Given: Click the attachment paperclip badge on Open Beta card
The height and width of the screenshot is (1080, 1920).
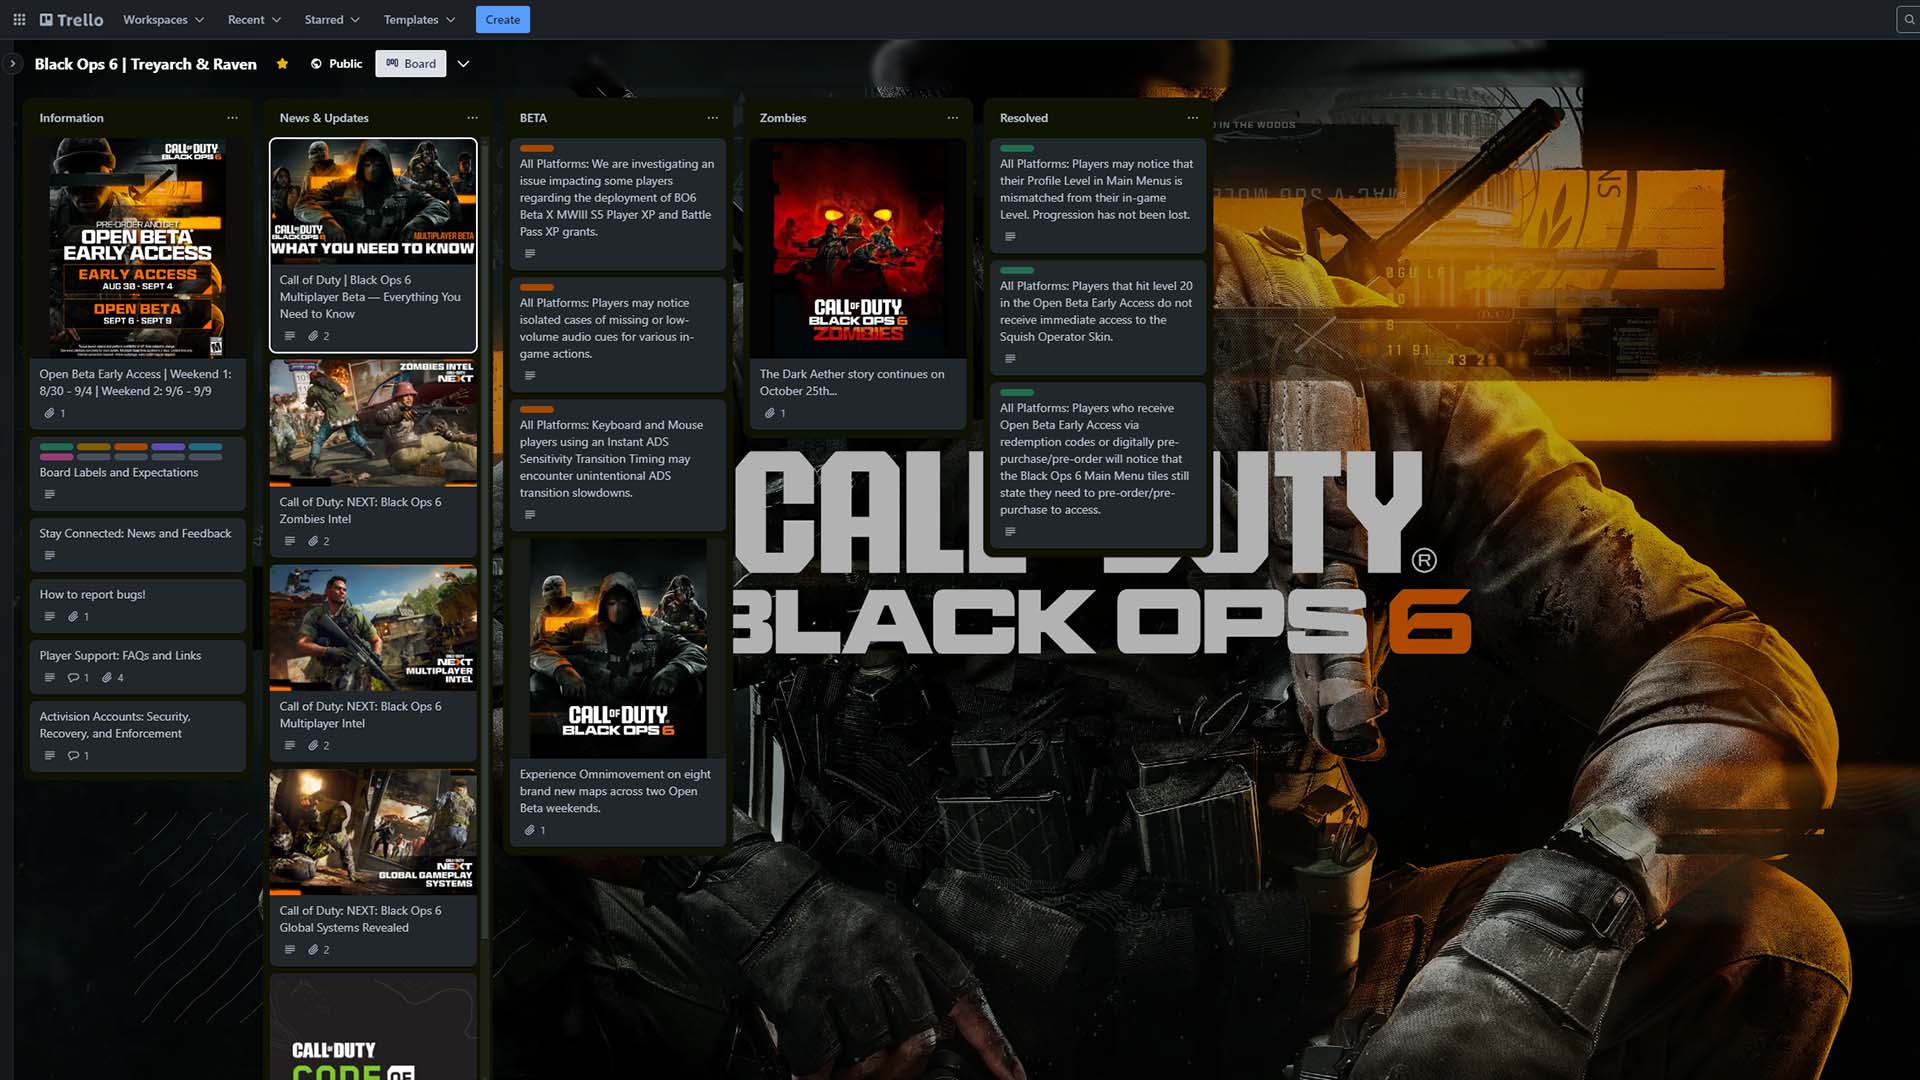Looking at the screenshot, I should coord(47,413).
